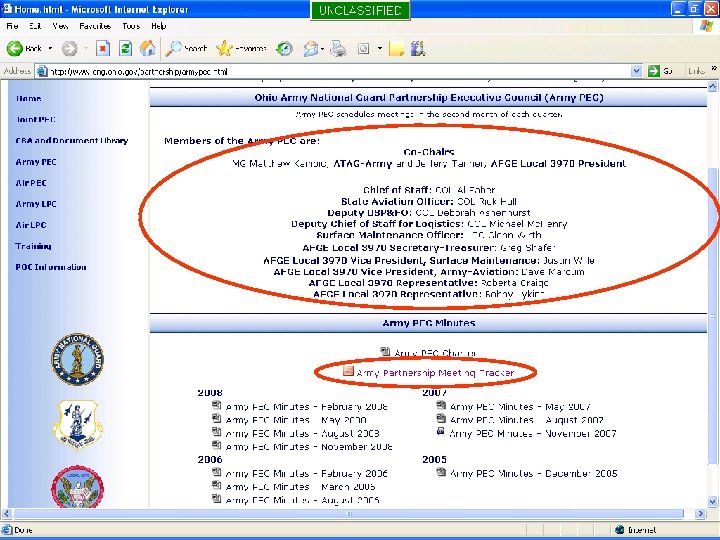Viewport: 720px width, 540px height.
Task: Open the Joint PEC sidebar link
Action: pyautogui.click(x=36, y=119)
